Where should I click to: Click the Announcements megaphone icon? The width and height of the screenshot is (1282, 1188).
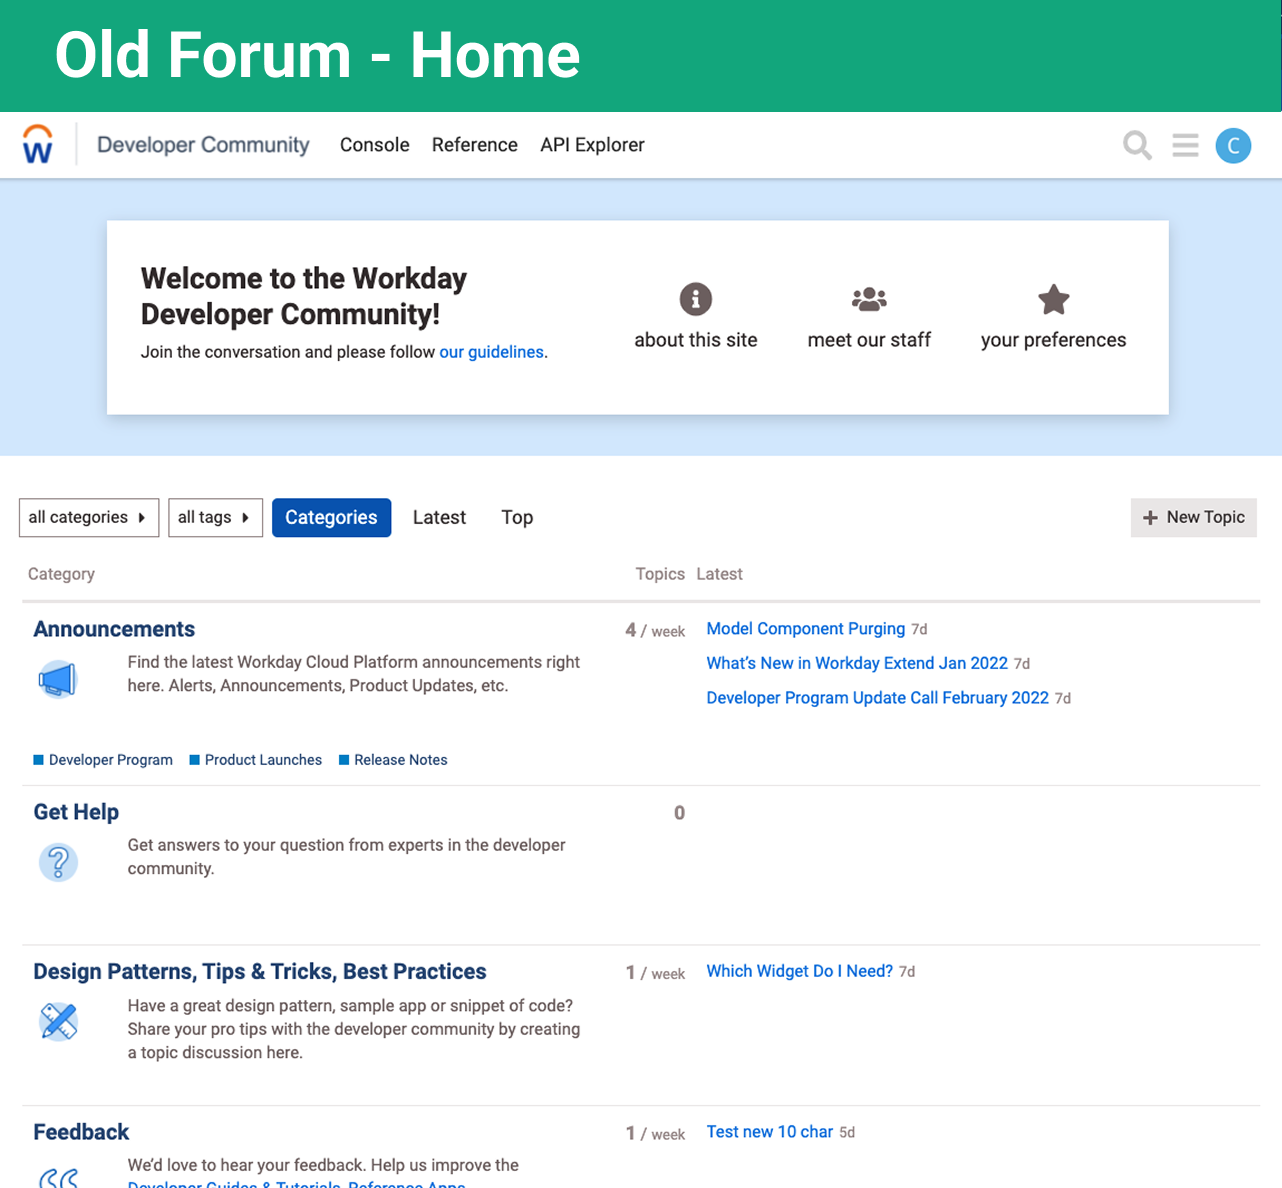coord(58,680)
